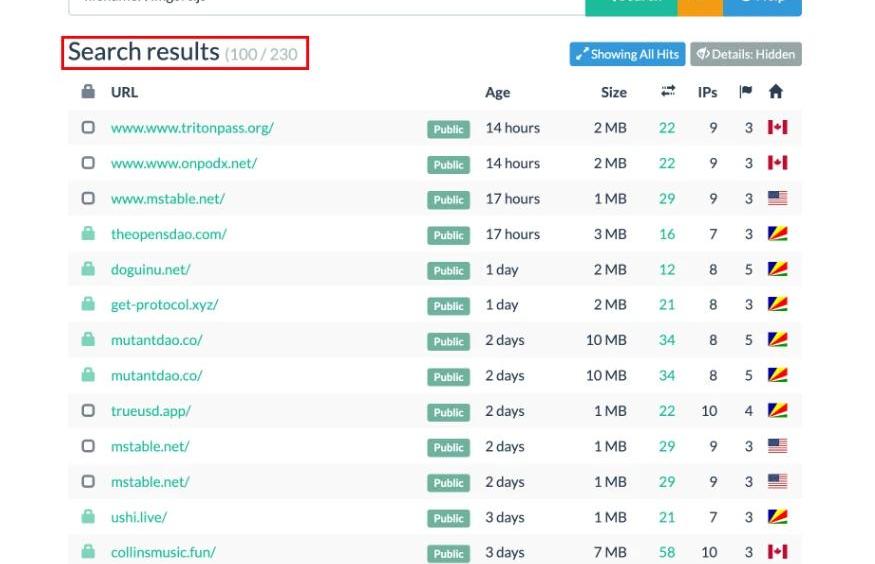Screen dimensions: 875x564
Task: Toggle the Details: Hidden button
Action: click(x=746, y=54)
